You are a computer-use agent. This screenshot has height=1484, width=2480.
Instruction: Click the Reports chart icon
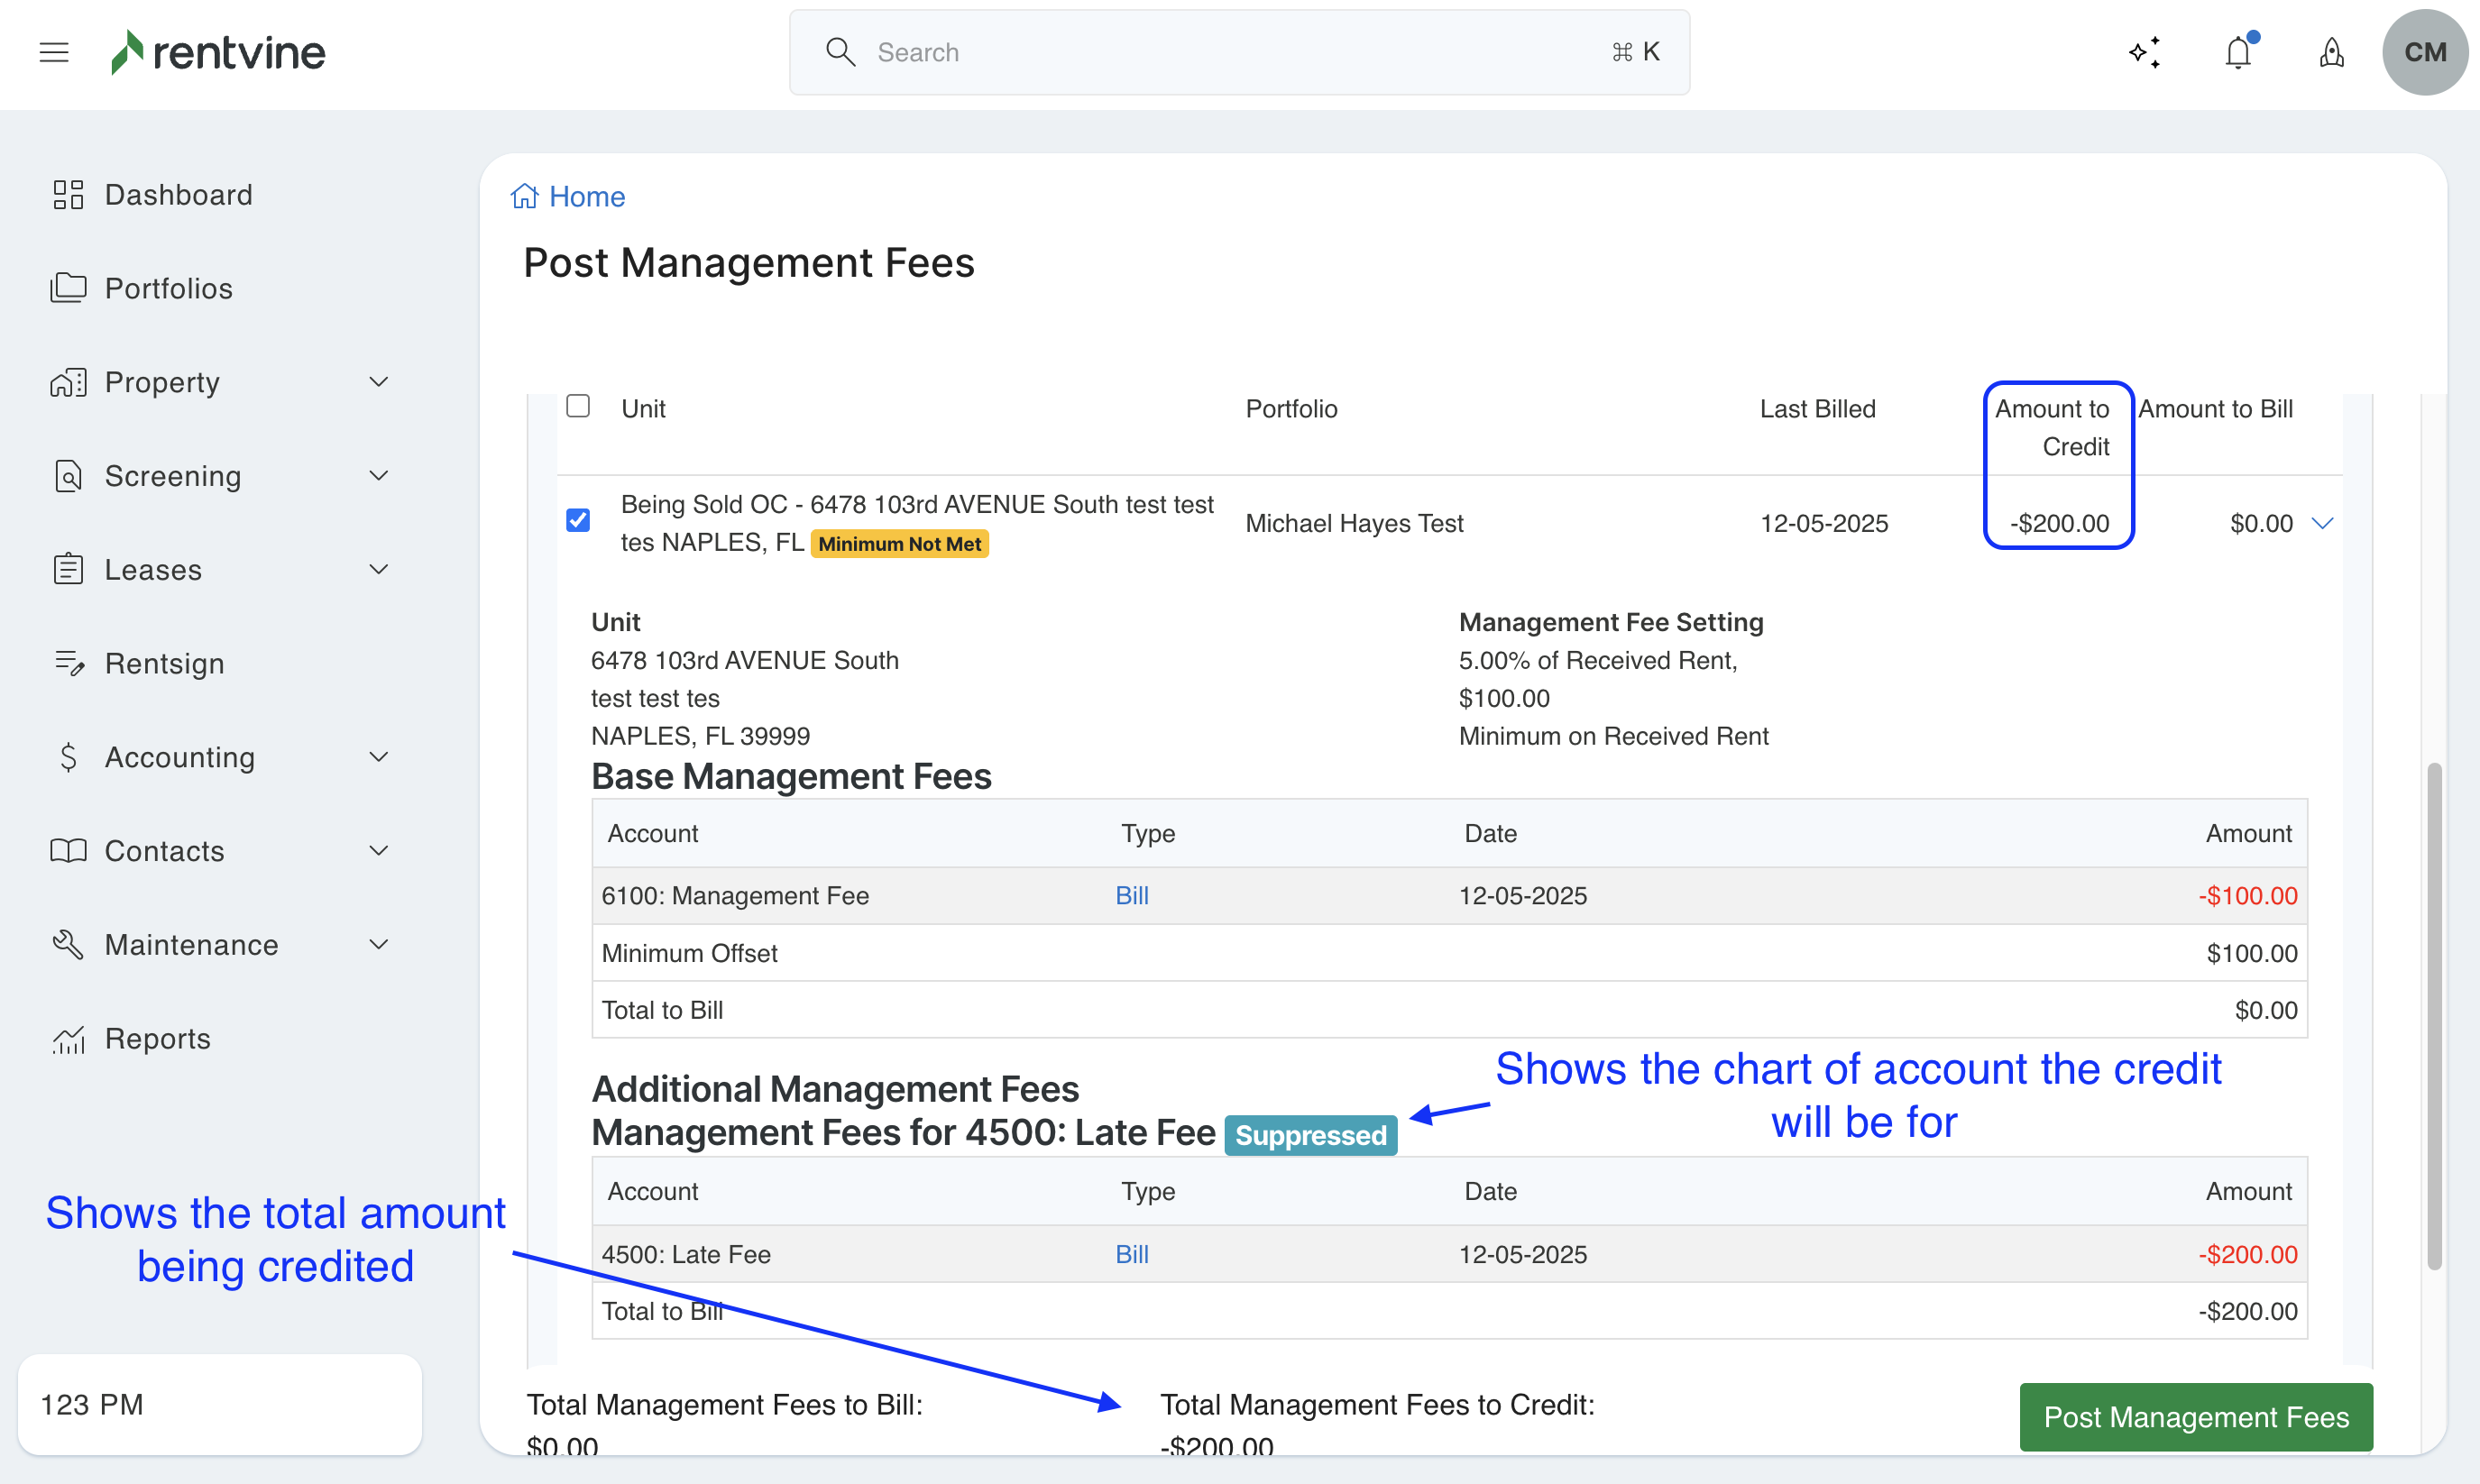pos(68,1039)
